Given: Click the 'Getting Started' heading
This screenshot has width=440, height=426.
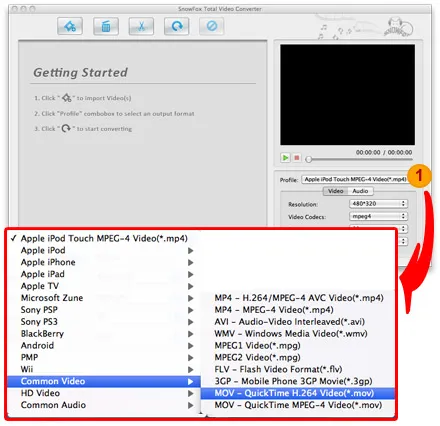Looking at the screenshot, I should tap(80, 73).
